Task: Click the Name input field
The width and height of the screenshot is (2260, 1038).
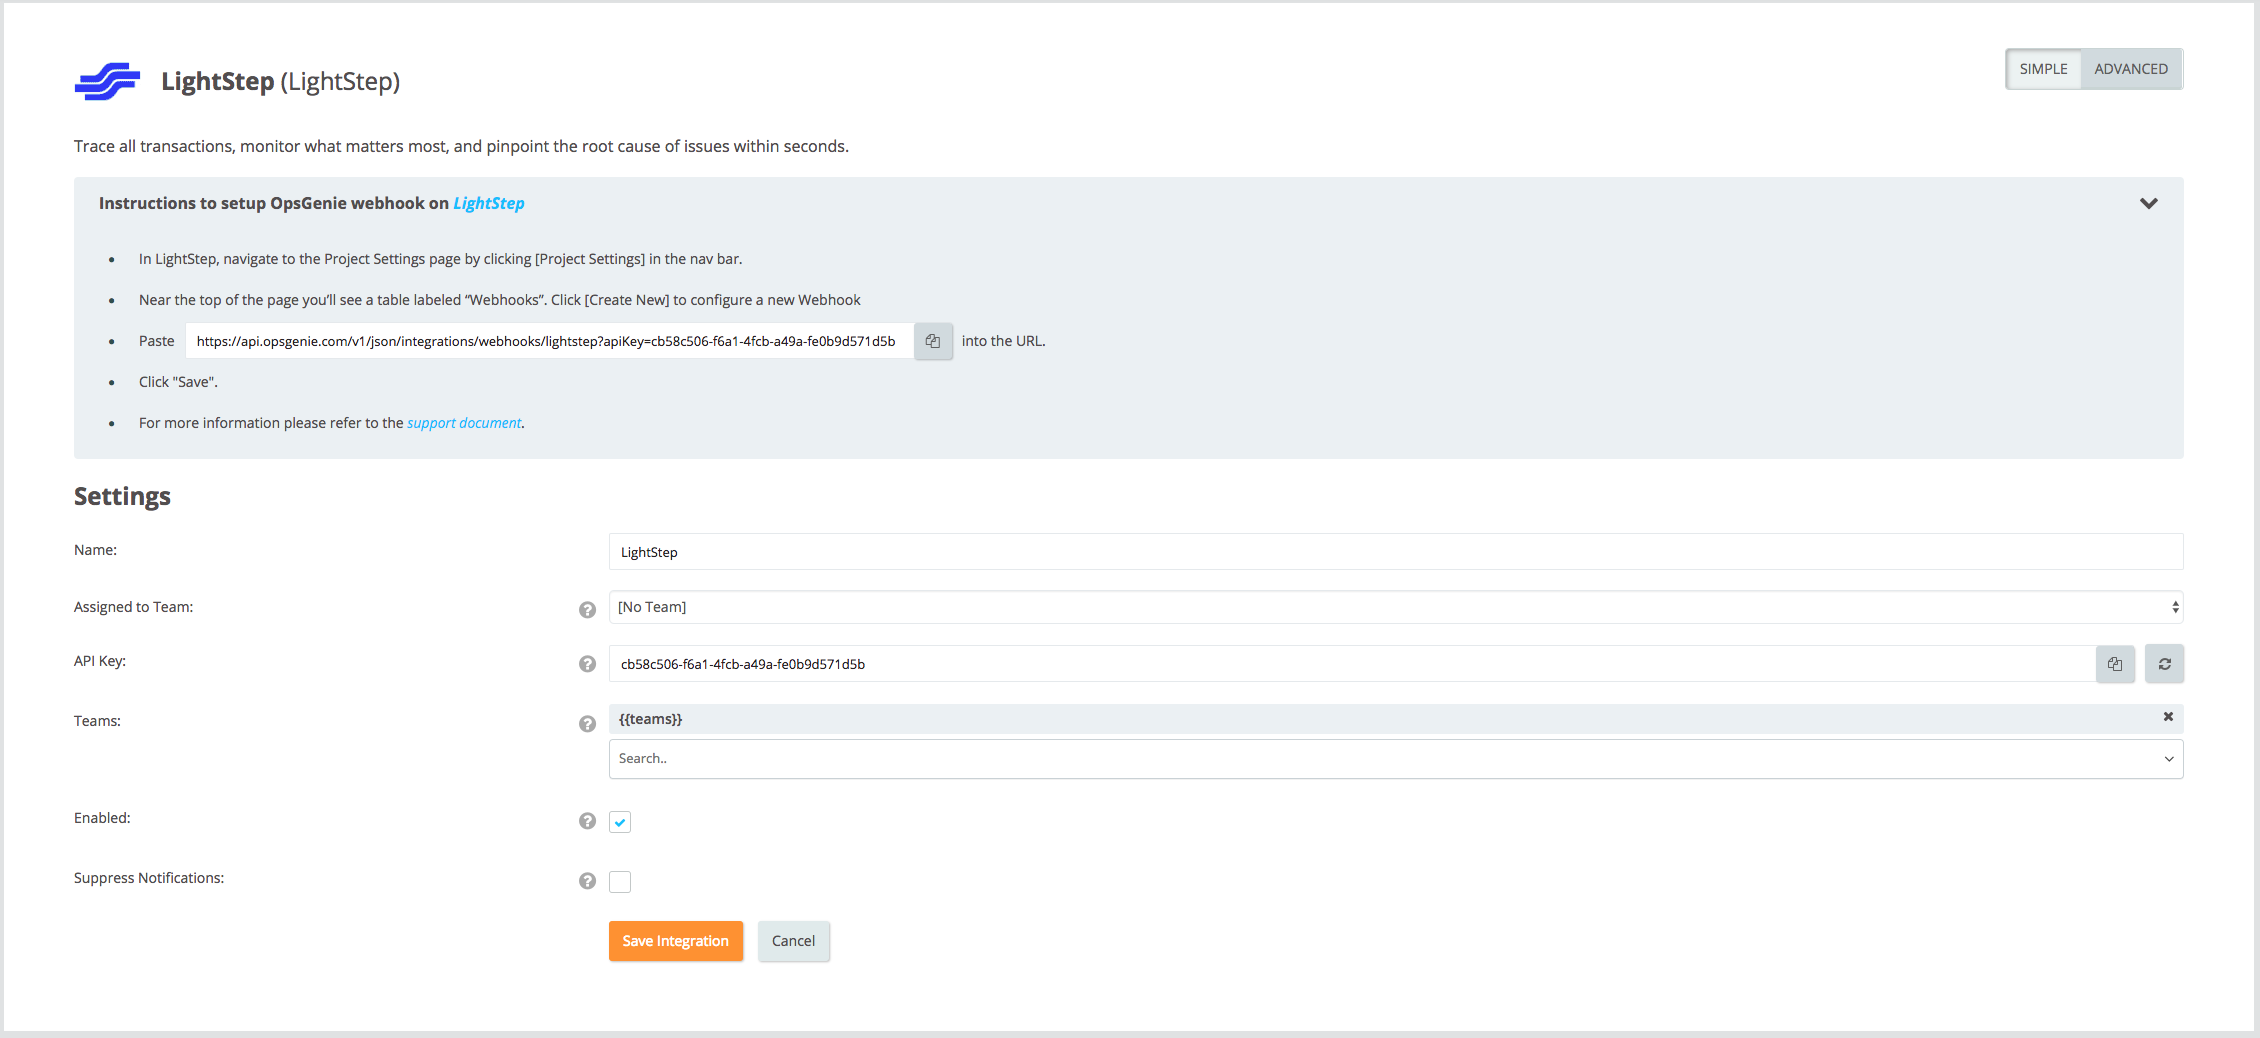Action: pyautogui.click(x=1396, y=552)
